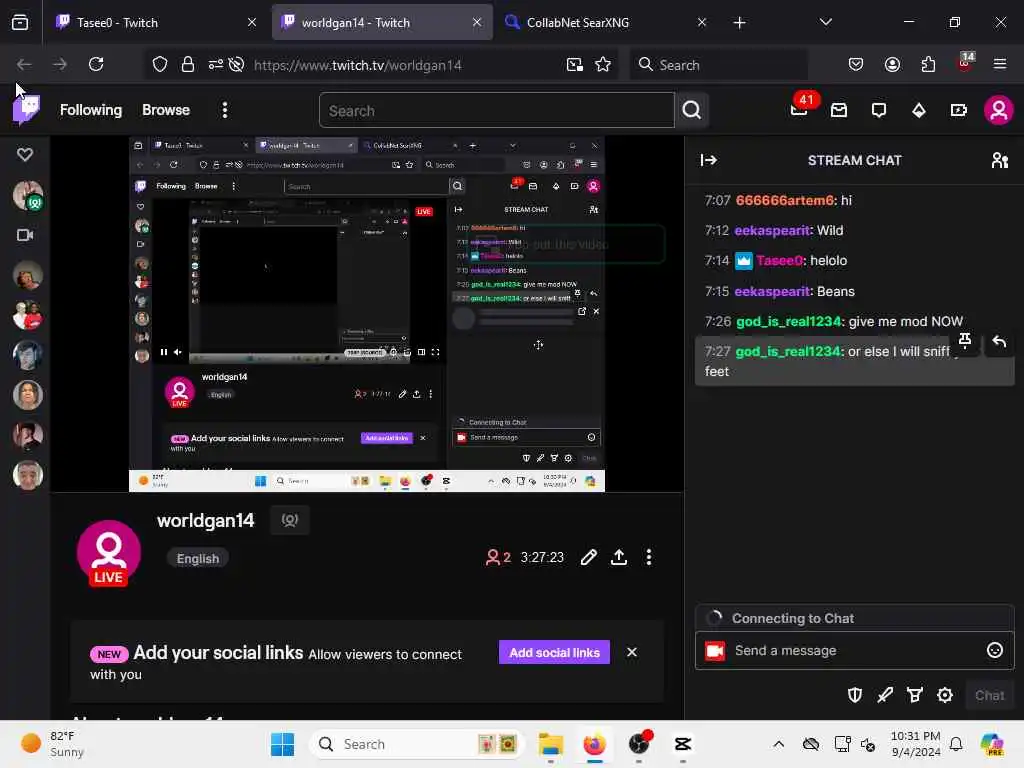The height and width of the screenshot is (768, 1024).
Task: Open the Firefox hamburger application menu
Action: (1000, 64)
